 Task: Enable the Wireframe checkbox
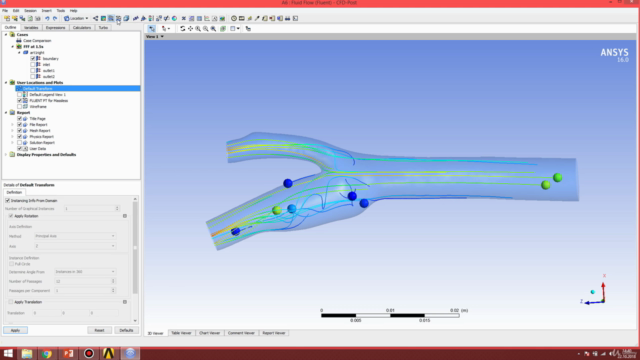coord(19,107)
